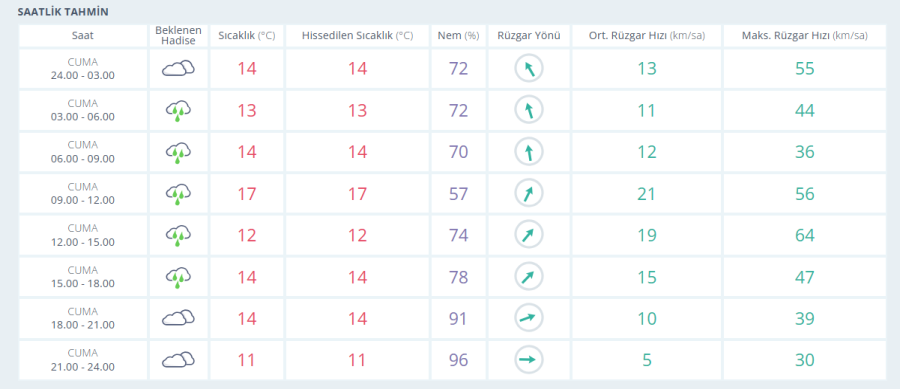Click average wind speed 19
Viewport: 900px width, 389px height.
[x=646, y=236]
